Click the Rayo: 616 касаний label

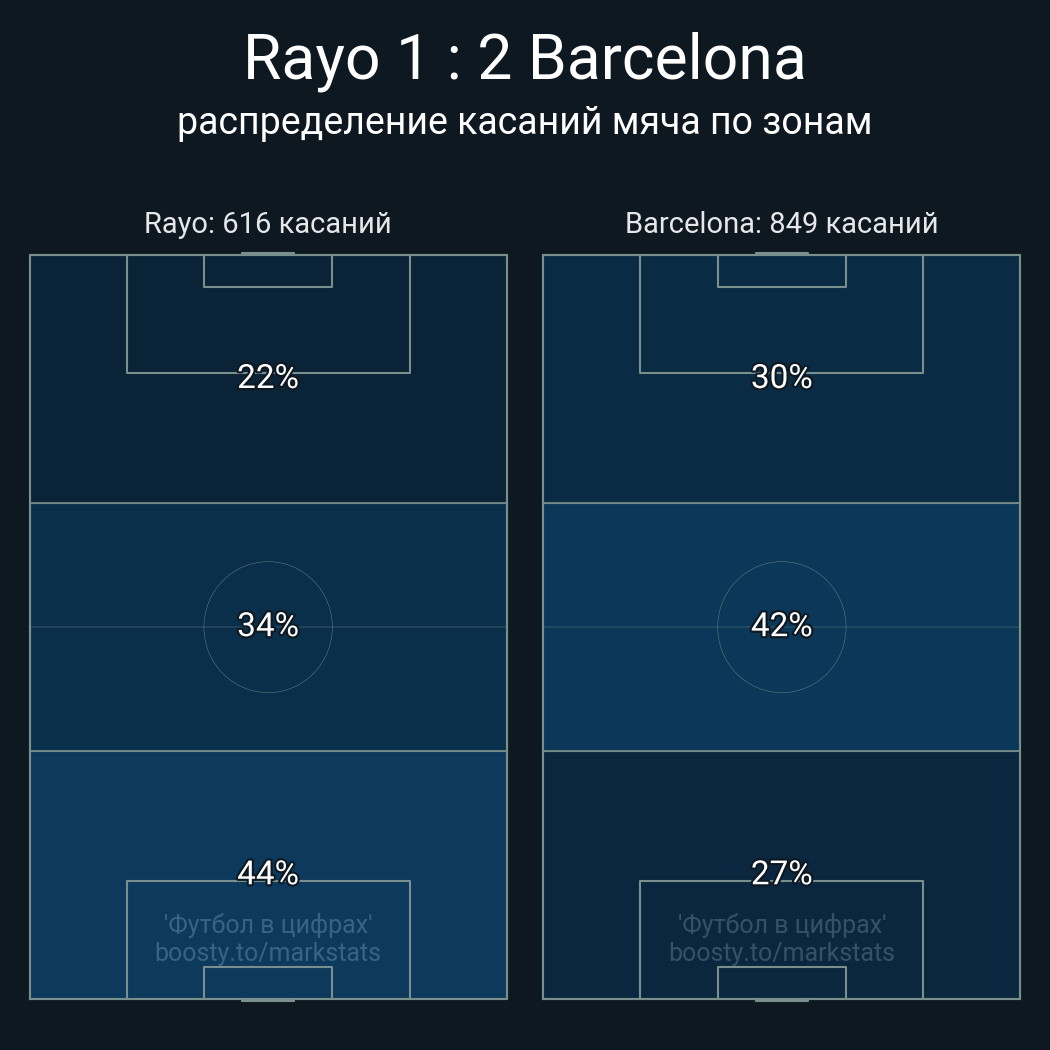coord(268,223)
